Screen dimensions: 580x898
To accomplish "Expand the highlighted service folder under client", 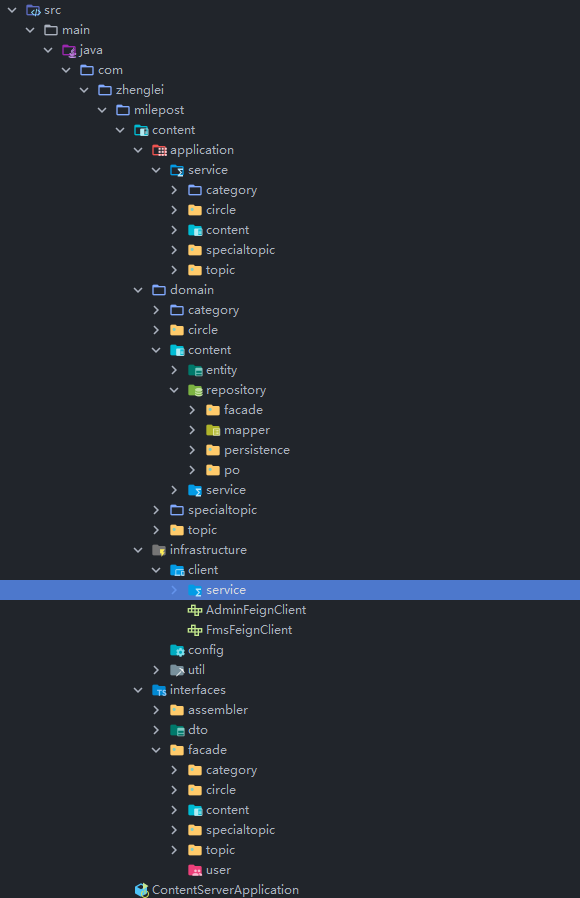I will pyautogui.click(x=174, y=590).
